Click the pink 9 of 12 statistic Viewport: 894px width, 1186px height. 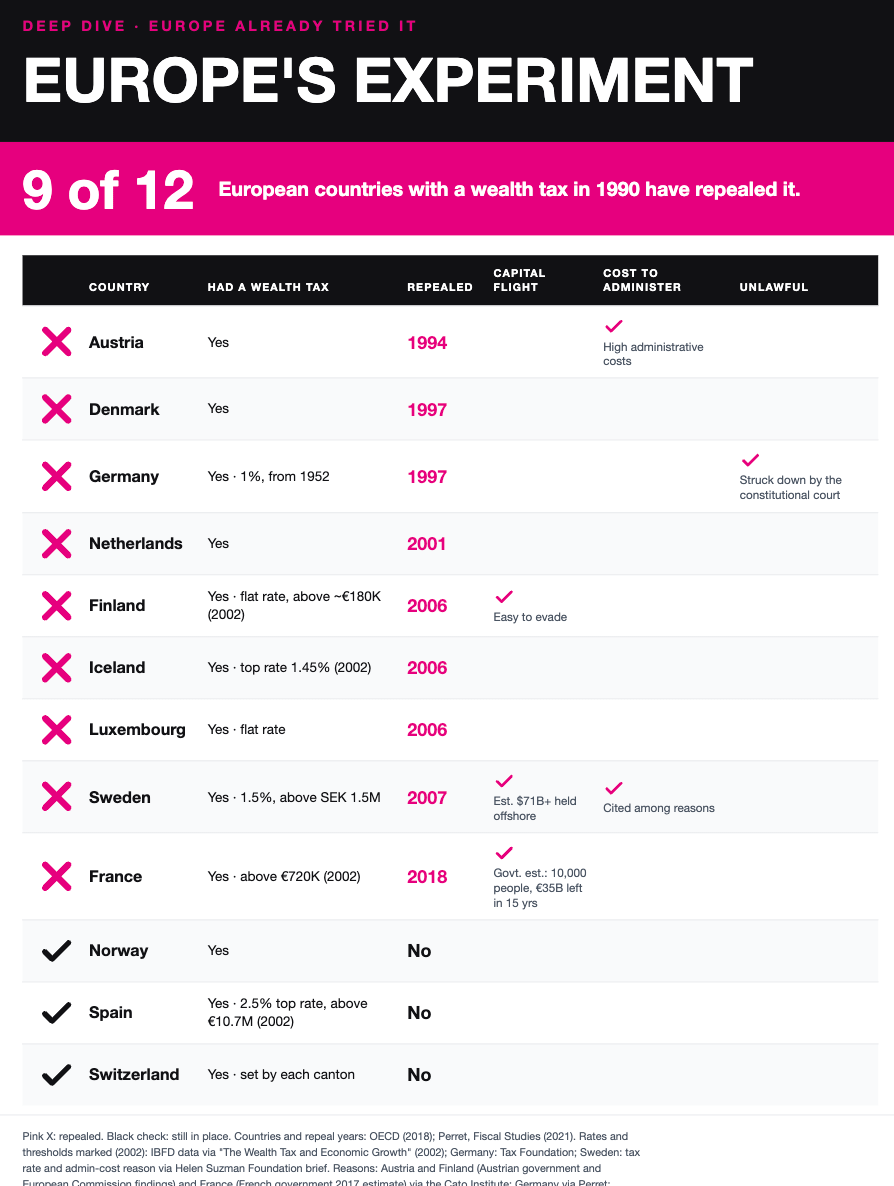click(108, 190)
